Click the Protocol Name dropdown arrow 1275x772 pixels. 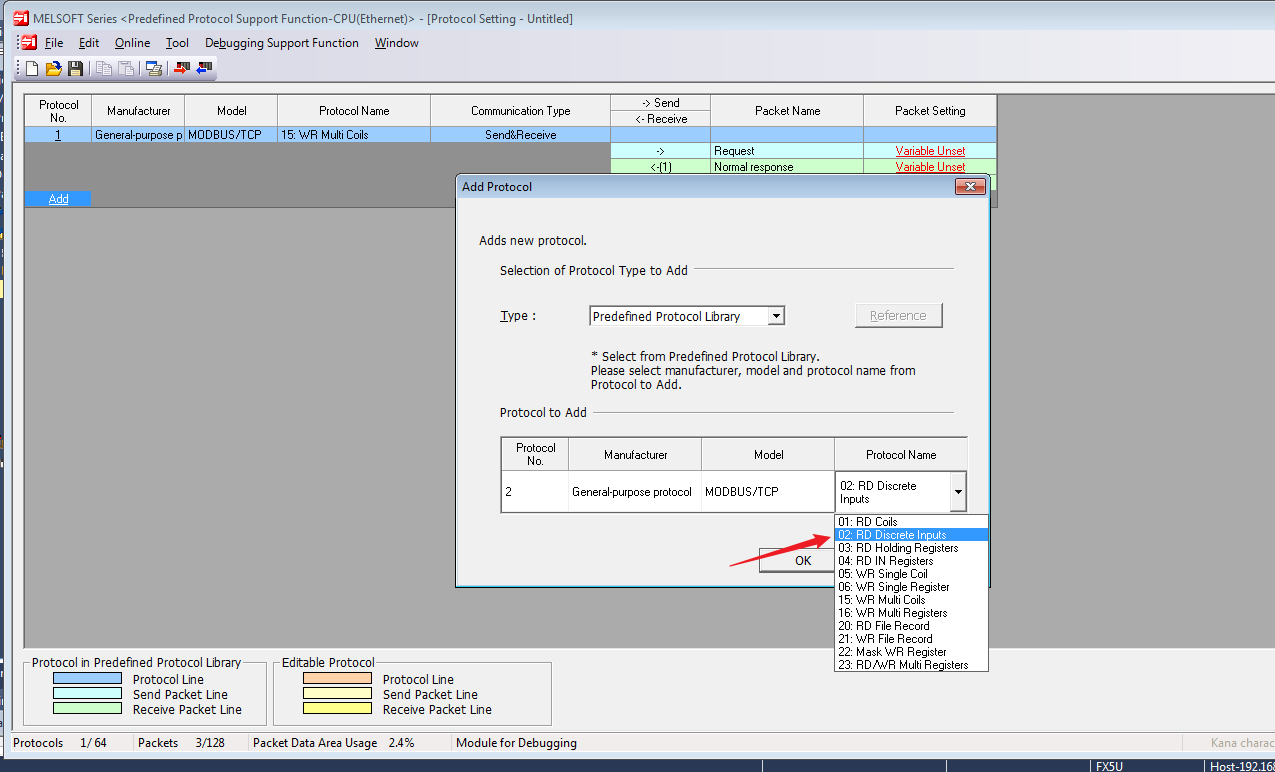pyautogui.click(x=958, y=492)
